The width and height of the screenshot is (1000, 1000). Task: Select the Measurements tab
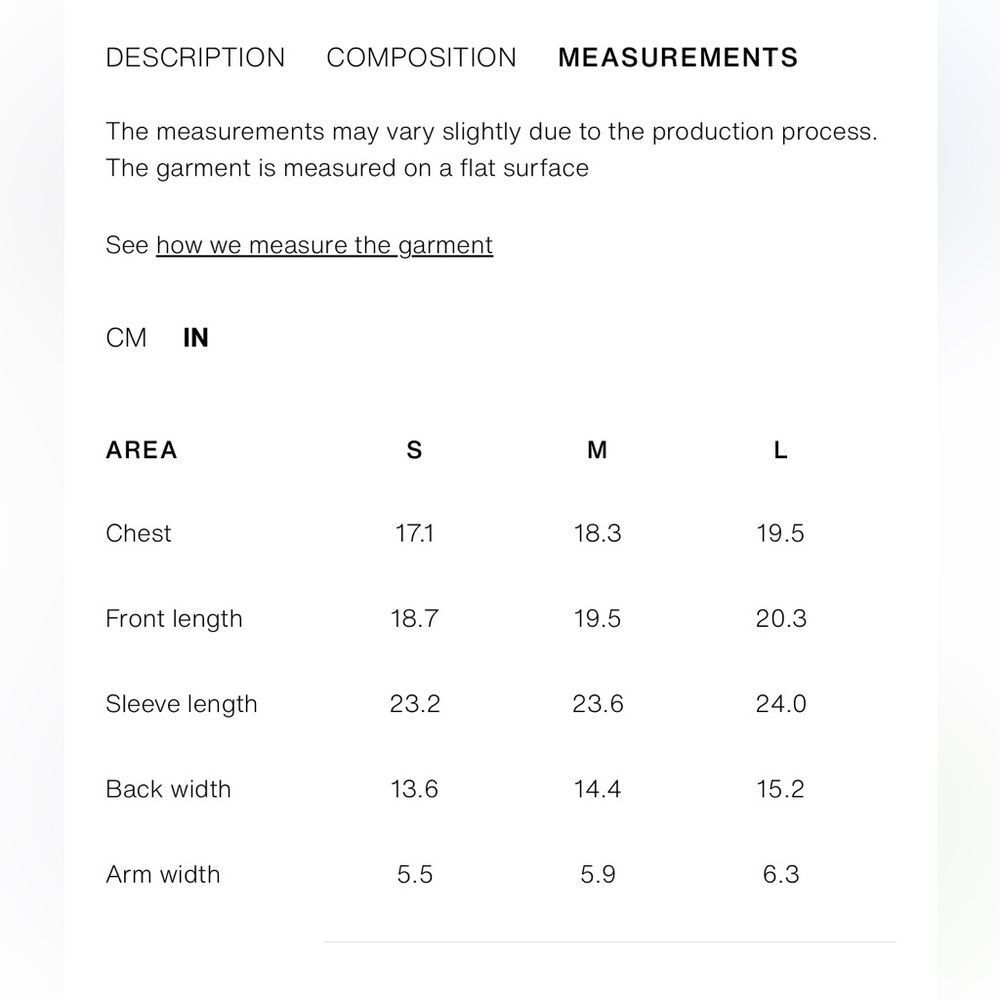coord(678,57)
